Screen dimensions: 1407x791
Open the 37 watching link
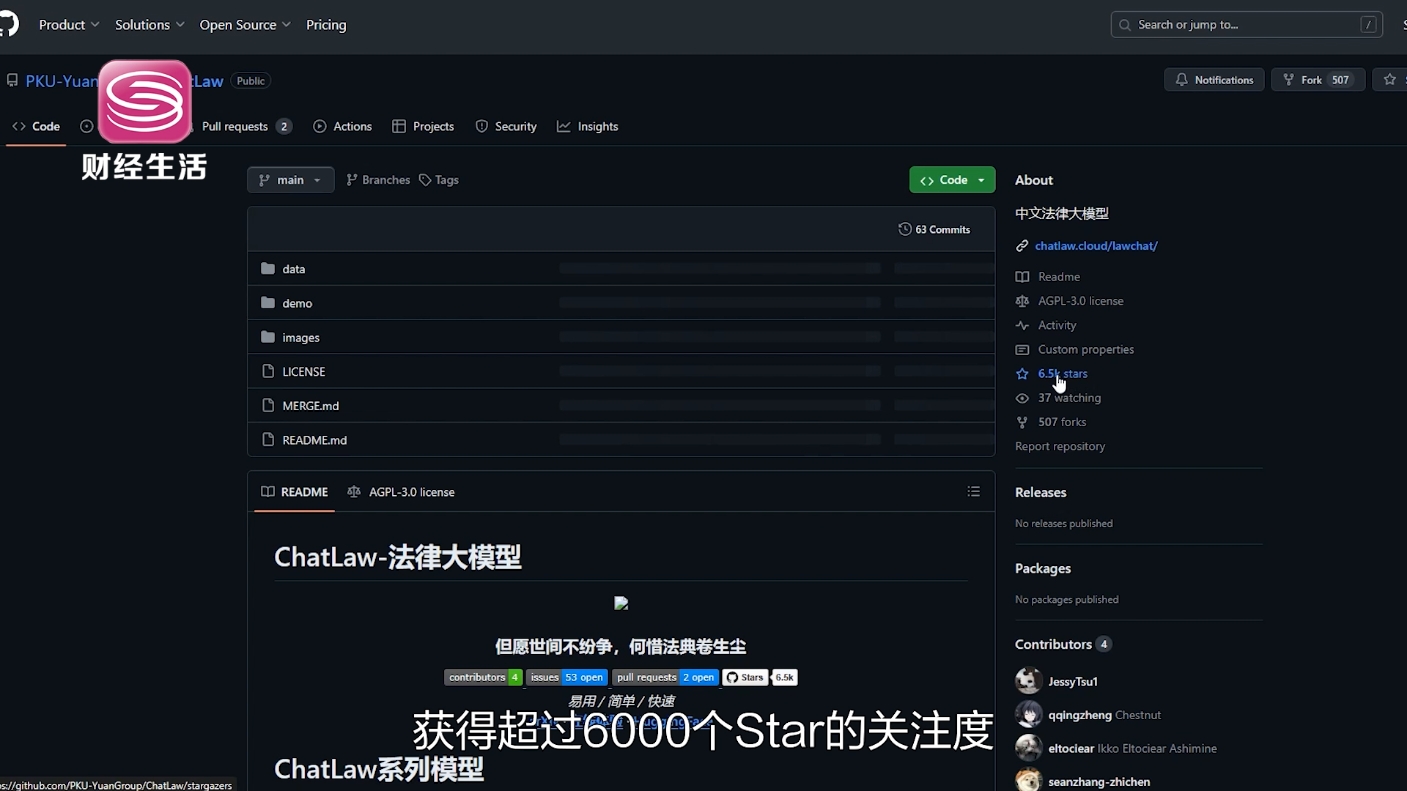(x=1069, y=398)
